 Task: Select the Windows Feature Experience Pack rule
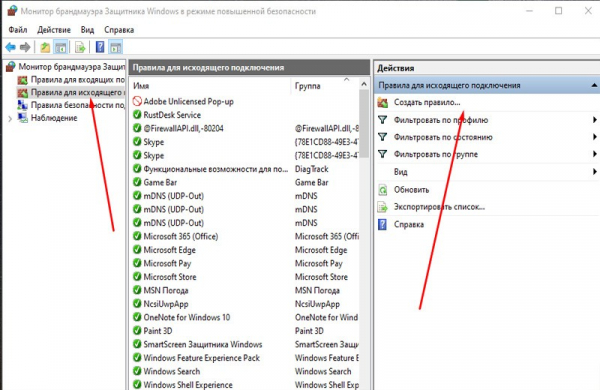(202, 358)
